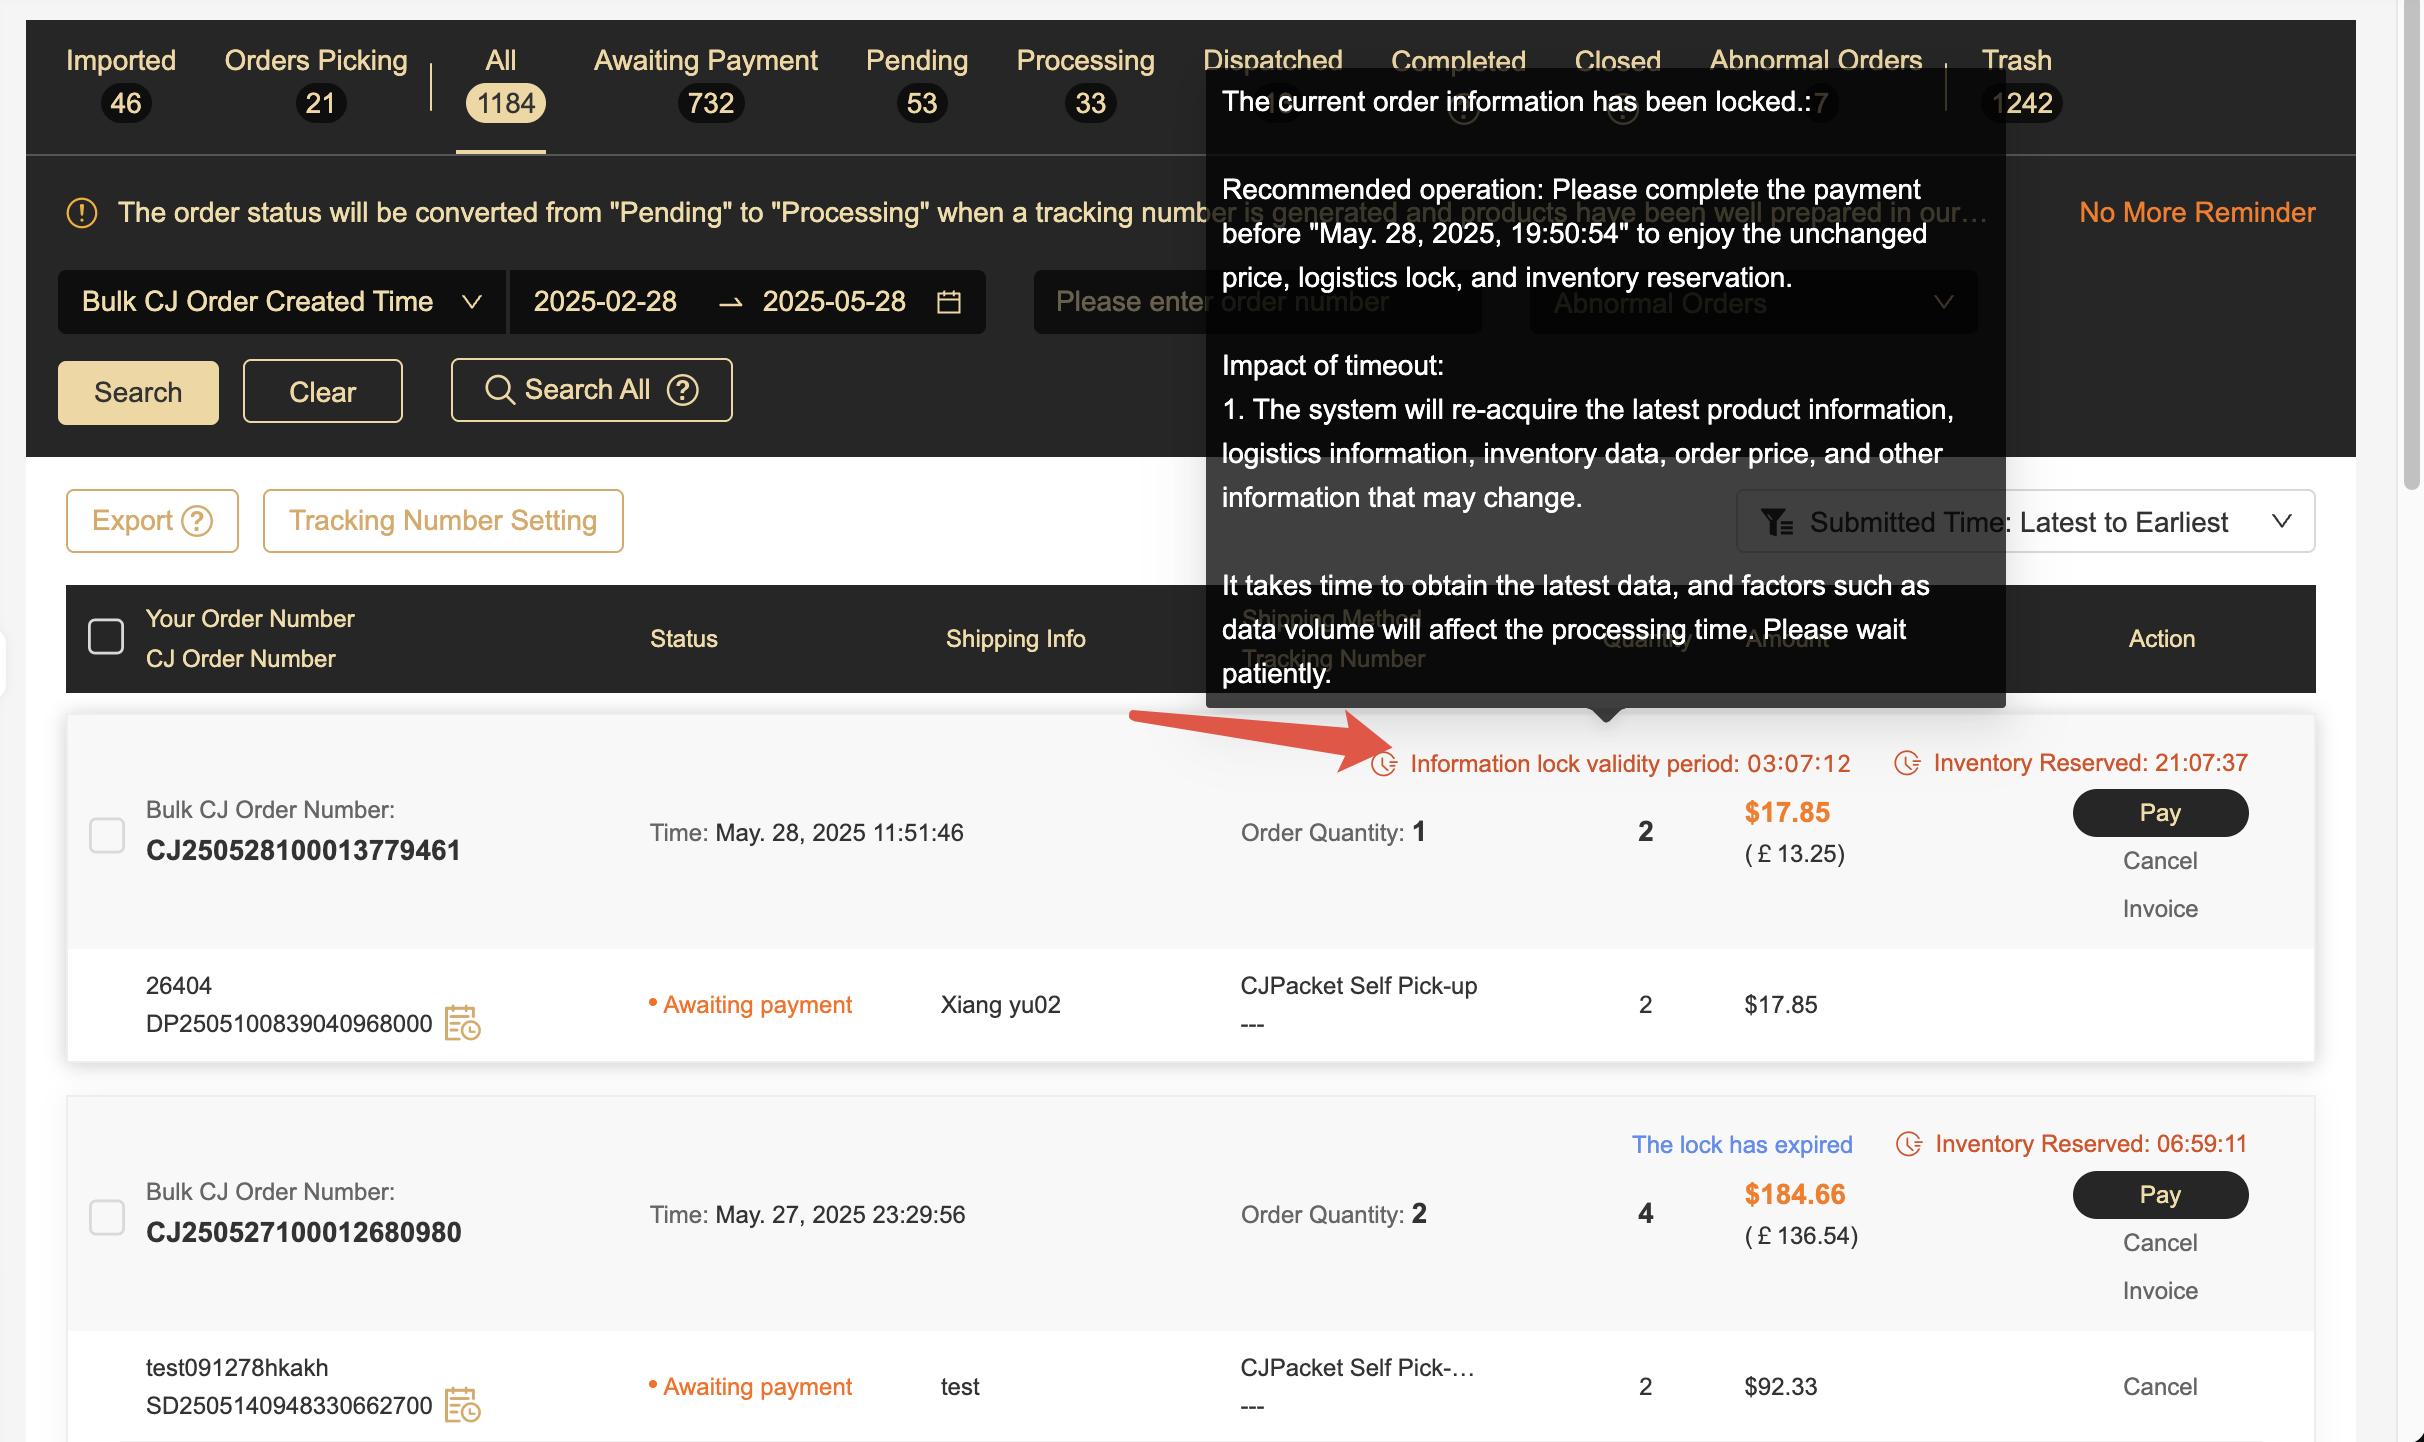
Task: Click the Export button
Action: (x=152, y=520)
